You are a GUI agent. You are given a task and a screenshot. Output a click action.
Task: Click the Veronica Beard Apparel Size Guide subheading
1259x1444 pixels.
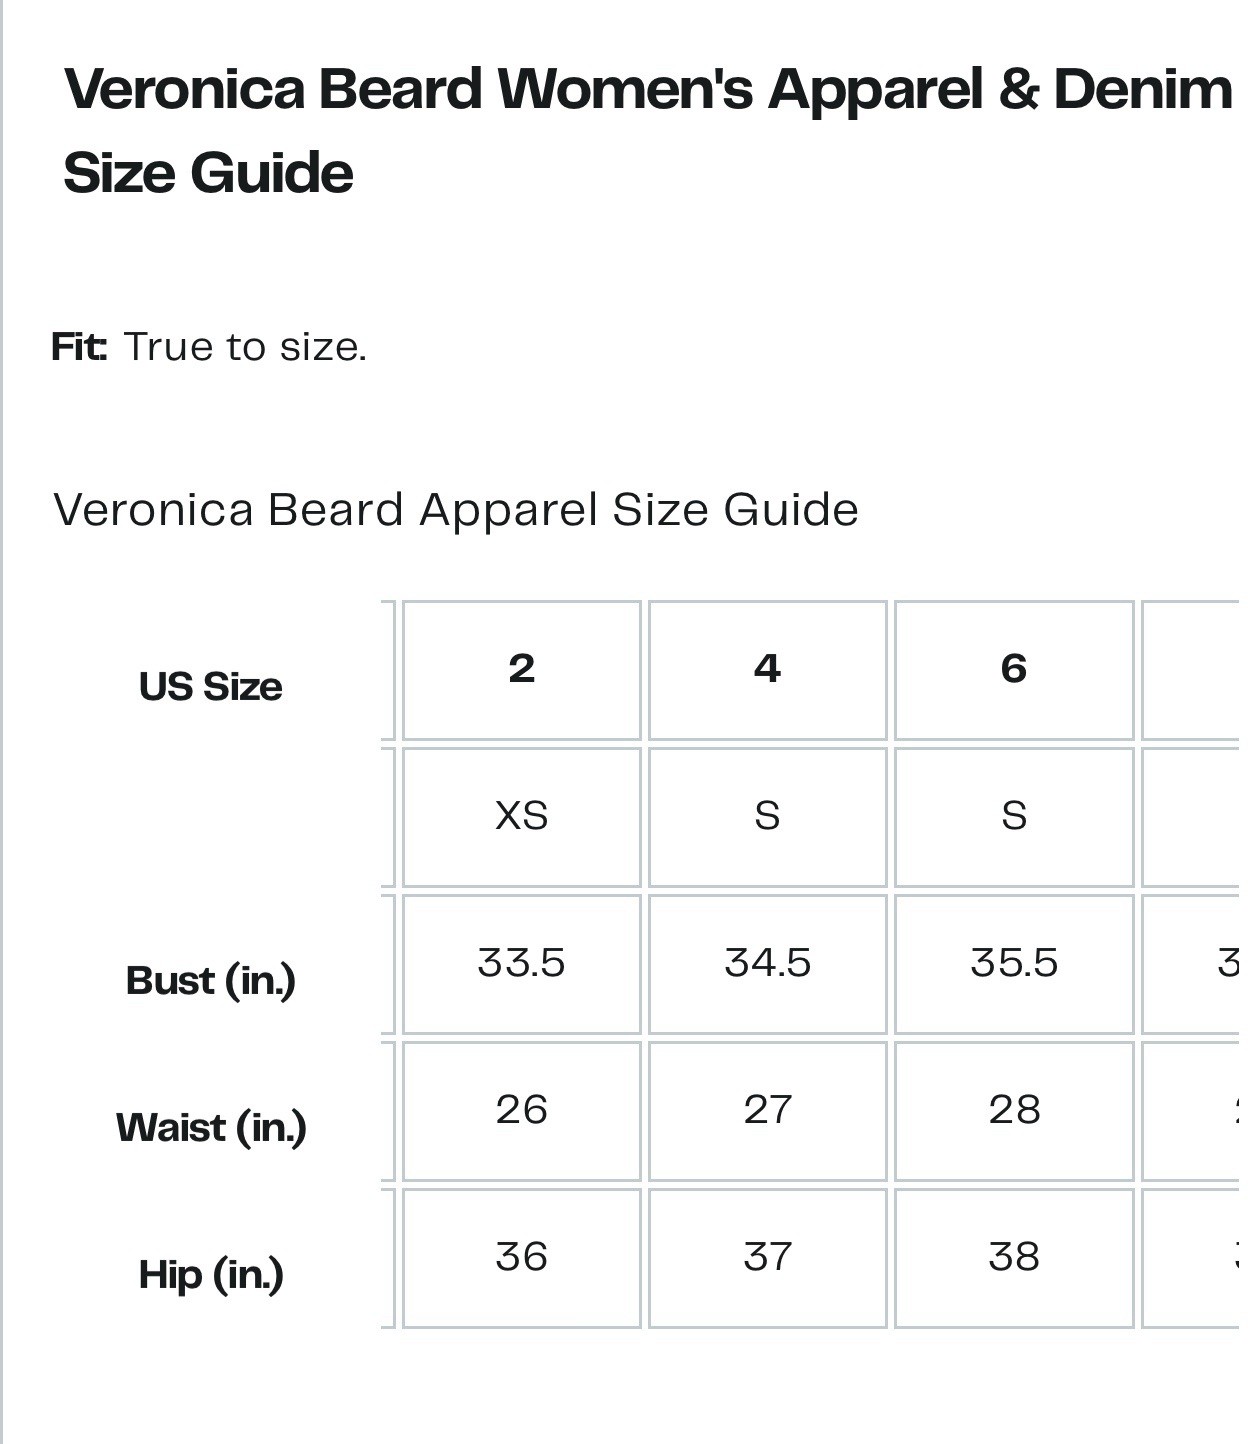pyautogui.click(x=455, y=510)
